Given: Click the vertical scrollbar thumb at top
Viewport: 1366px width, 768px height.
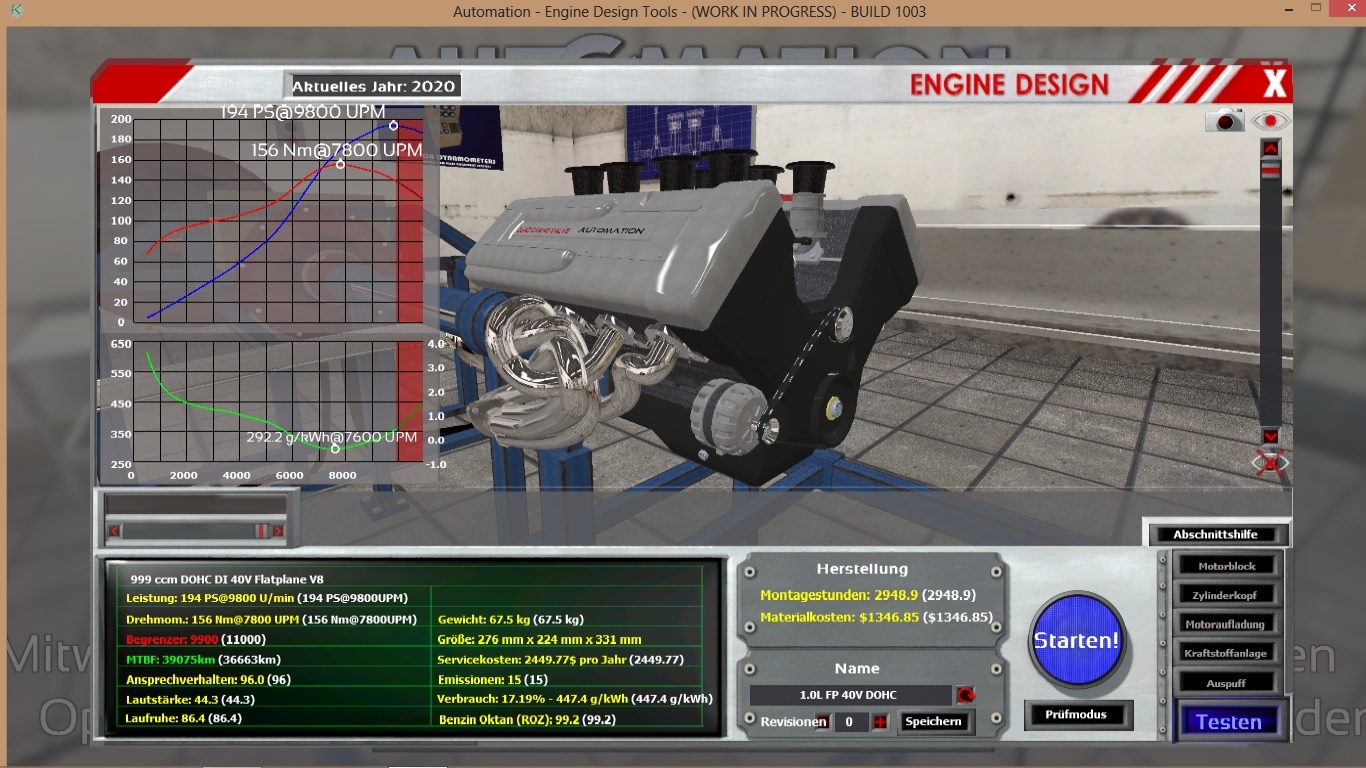Looking at the screenshot, I should [1271, 171].
